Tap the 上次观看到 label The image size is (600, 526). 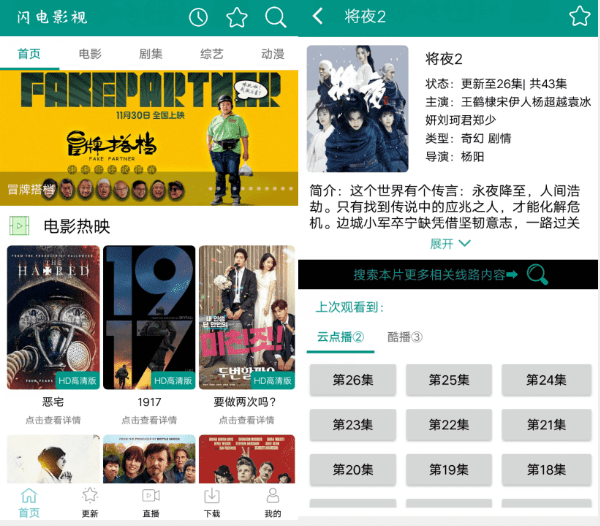coord(350,307)
